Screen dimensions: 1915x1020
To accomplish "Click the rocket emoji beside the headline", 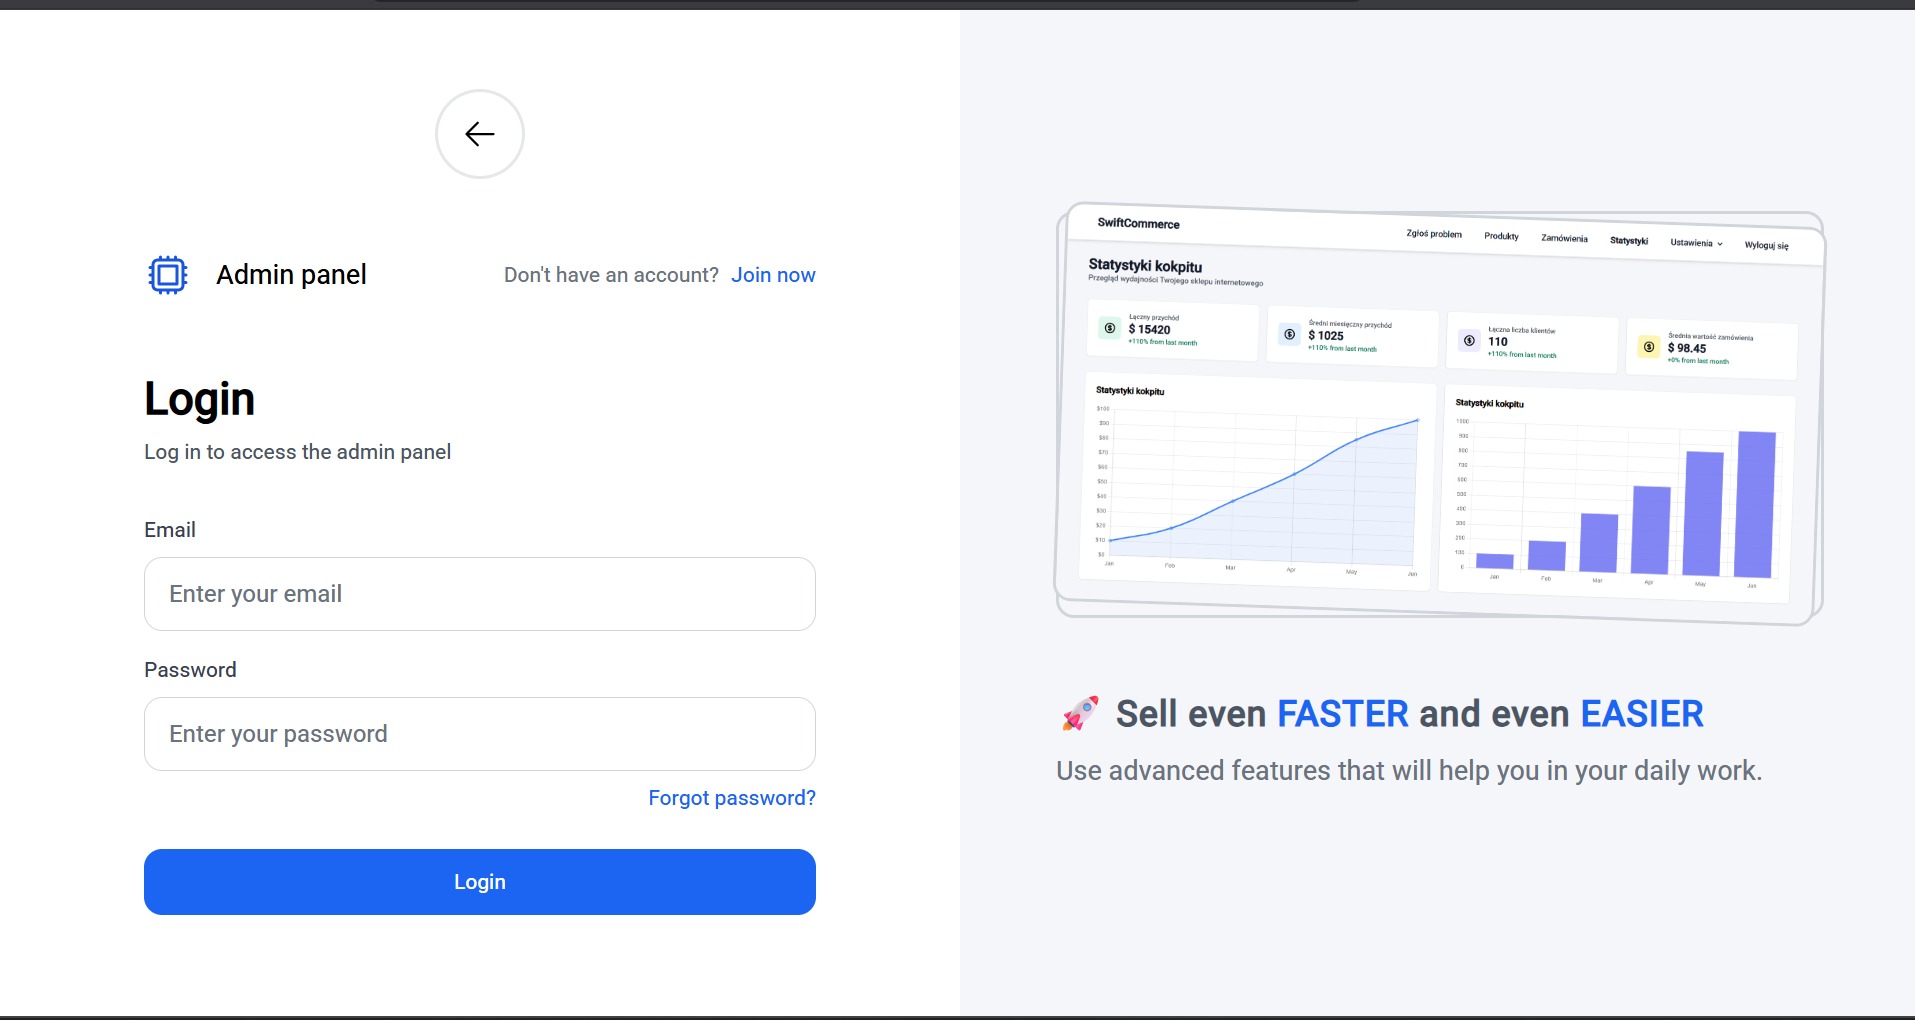I will [x=1080, y=713].
